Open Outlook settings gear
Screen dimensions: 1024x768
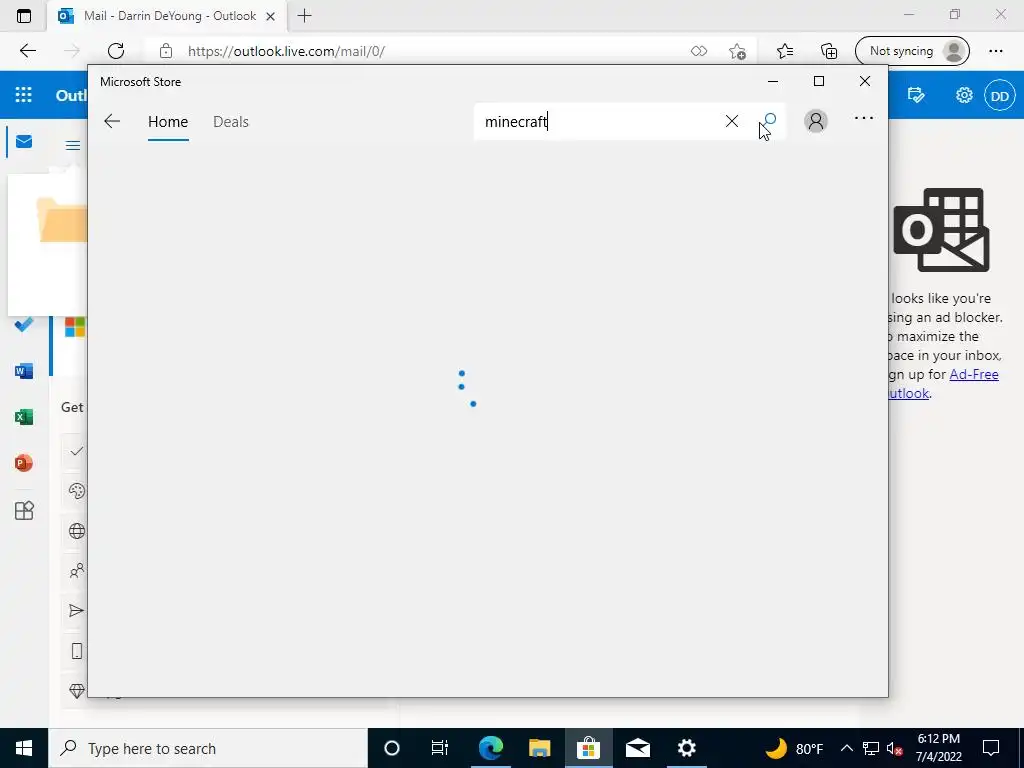point(964,95)
